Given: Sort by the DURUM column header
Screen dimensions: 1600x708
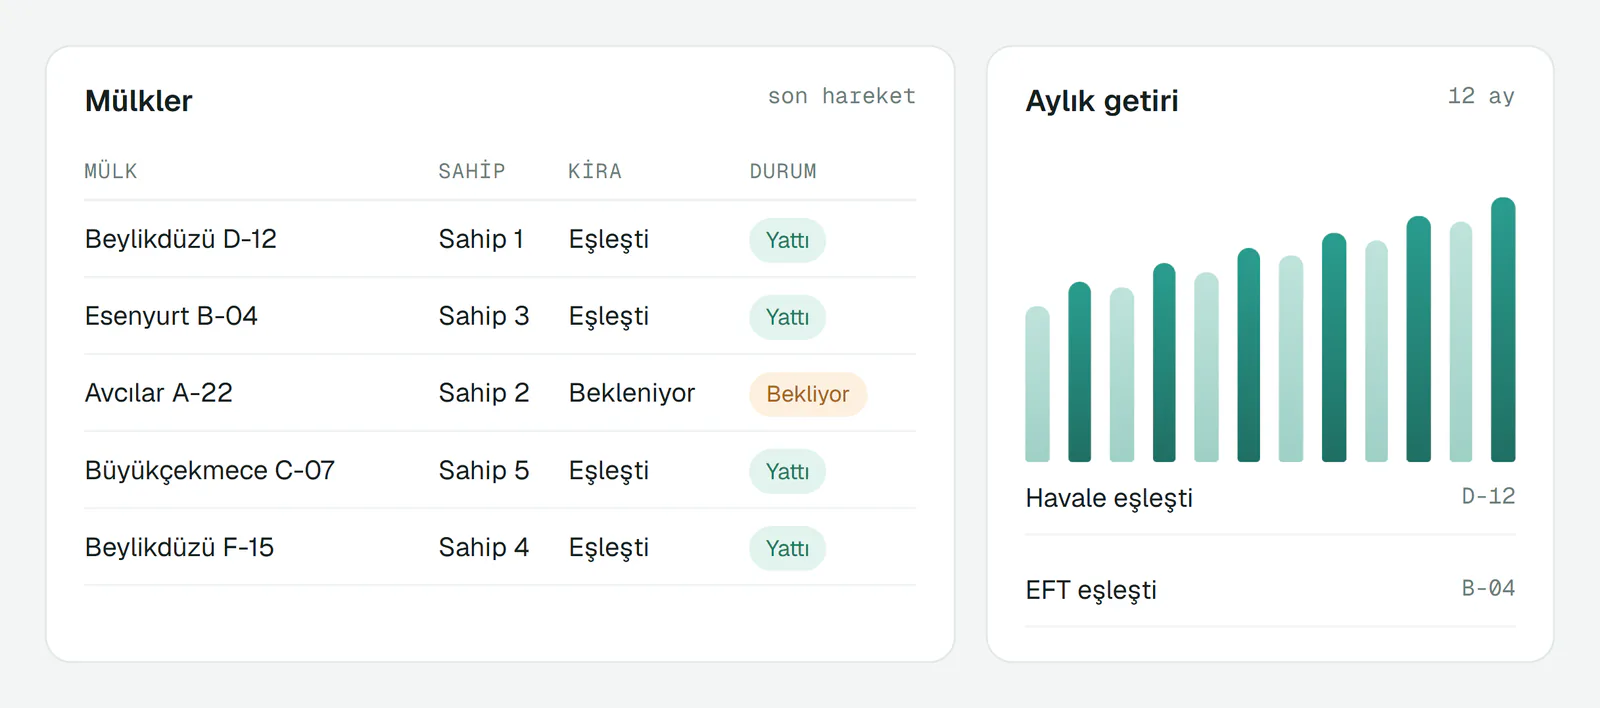Looking at the screenshot, I should coord(783,171).
